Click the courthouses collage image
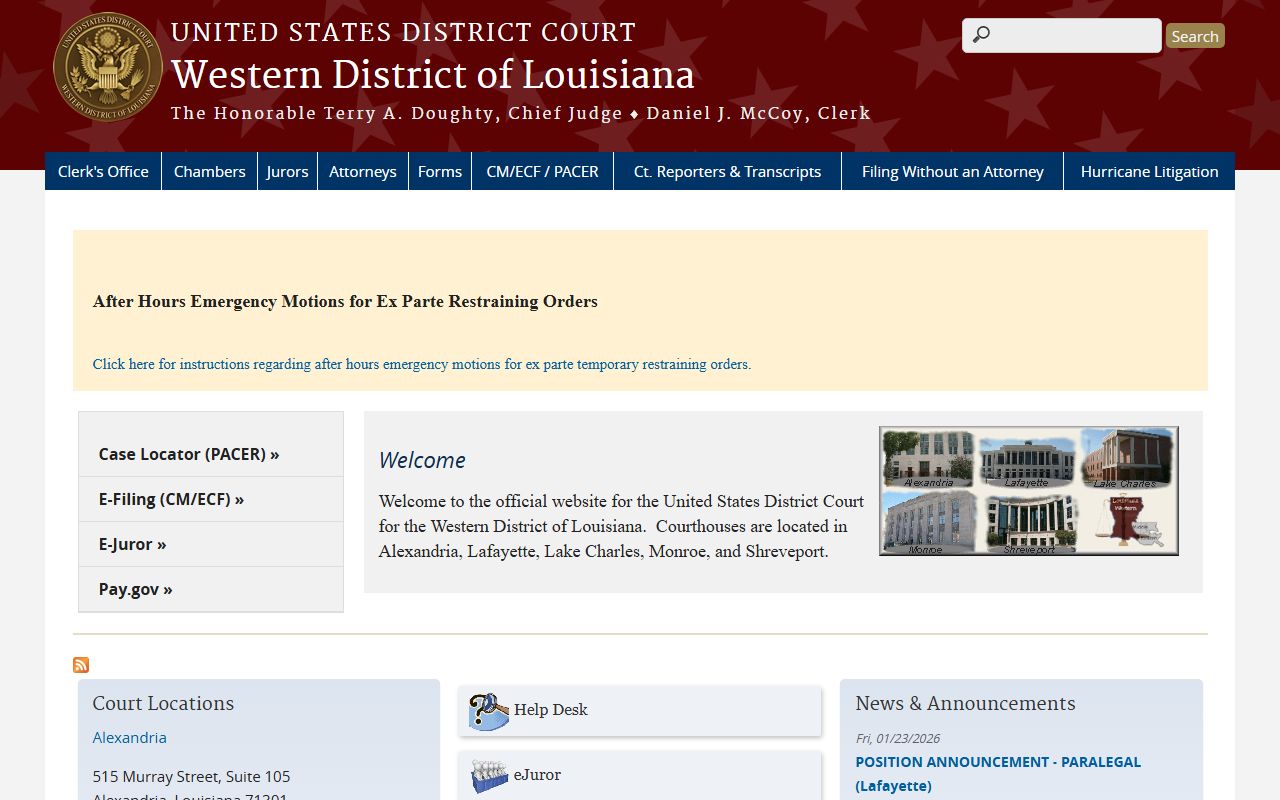Screen dimensions: 1280x800 1029,491
